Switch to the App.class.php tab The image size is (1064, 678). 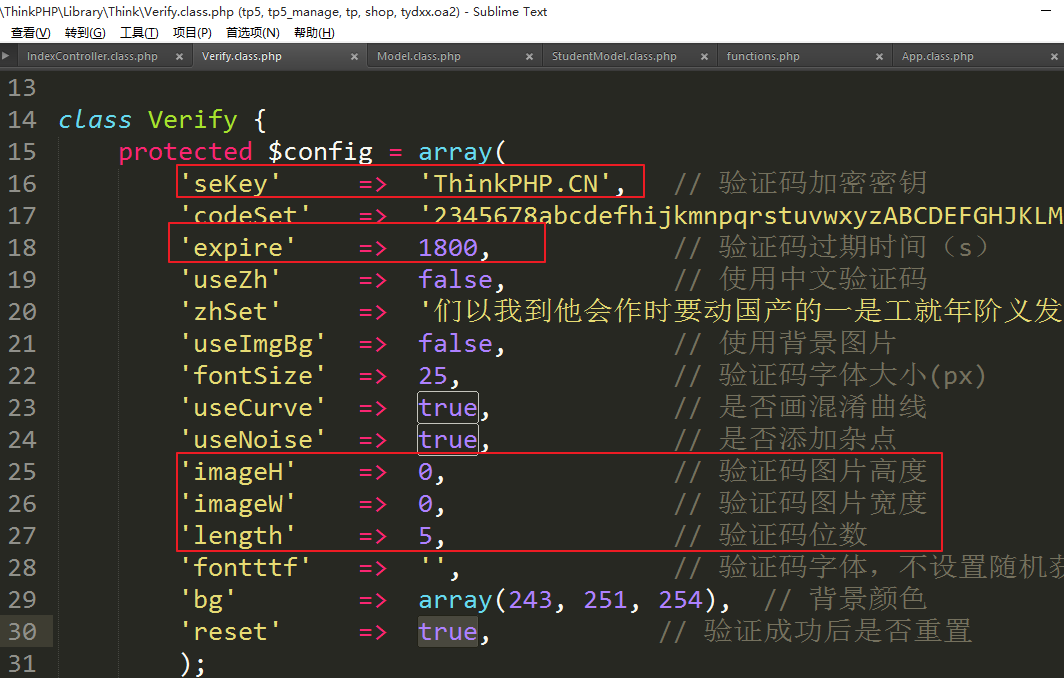coord(937,57)
